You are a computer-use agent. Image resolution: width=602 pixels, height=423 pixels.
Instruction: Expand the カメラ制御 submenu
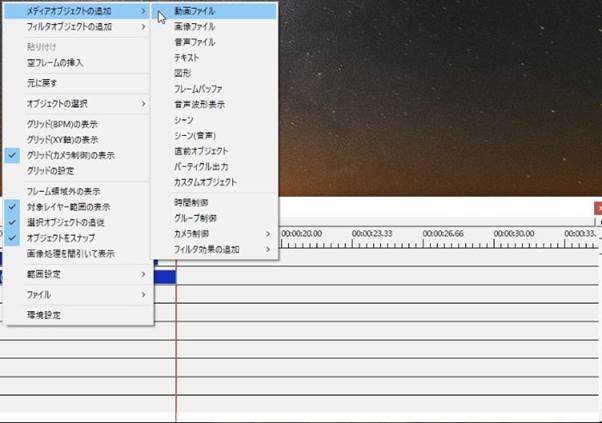coord(194,233)
